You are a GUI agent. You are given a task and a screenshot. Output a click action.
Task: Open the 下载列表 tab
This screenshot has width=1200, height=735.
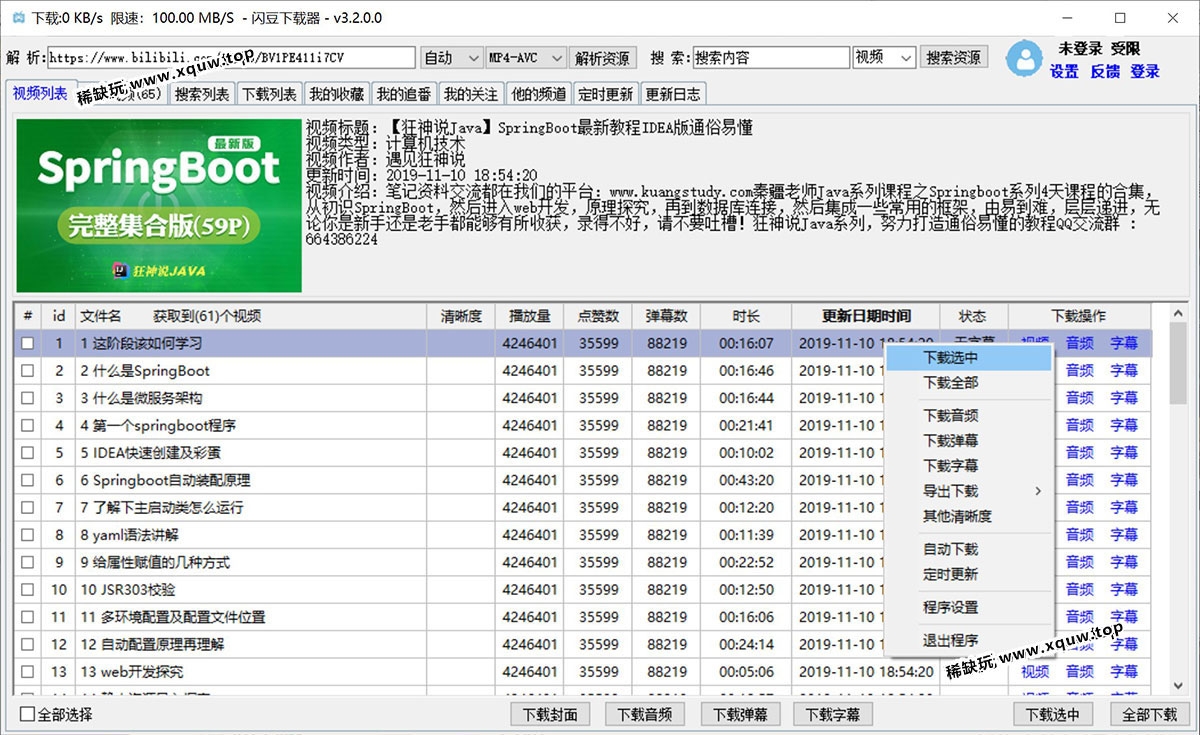pos(270,94)
